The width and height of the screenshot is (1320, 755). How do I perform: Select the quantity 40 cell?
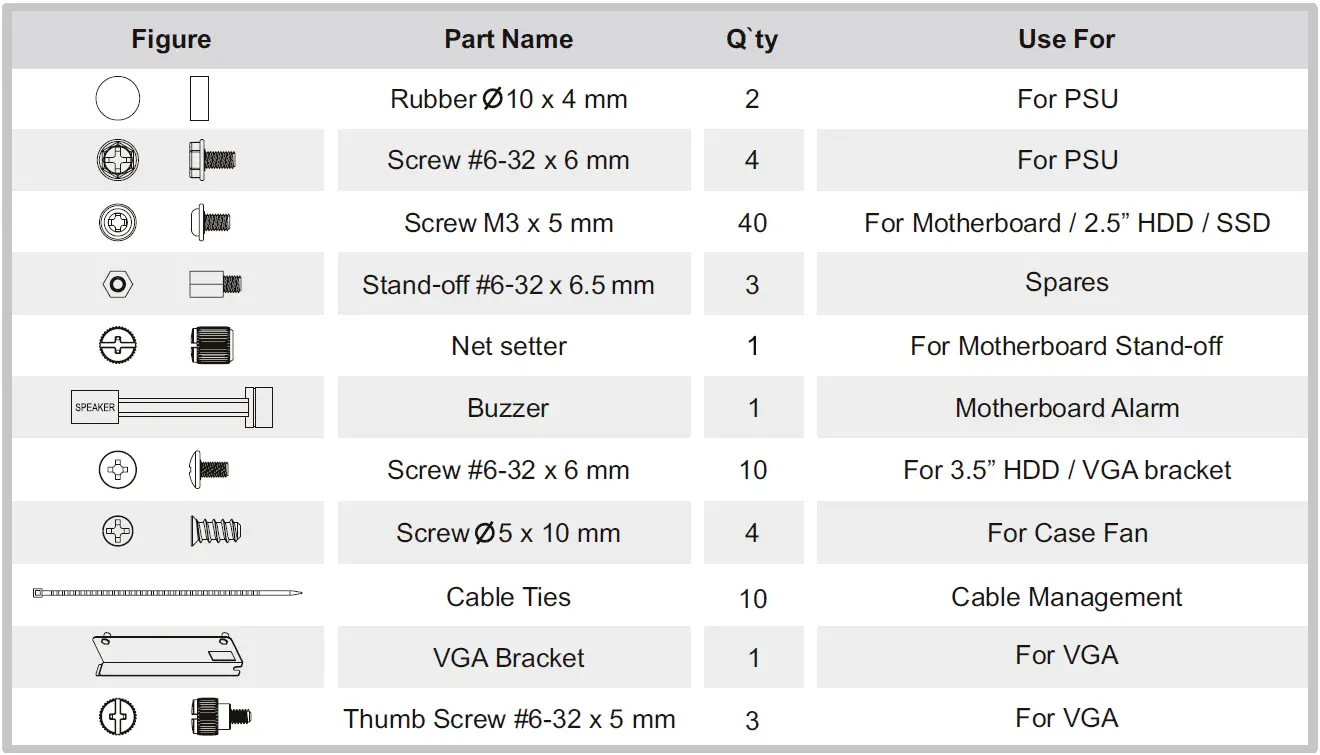(752, 223)
